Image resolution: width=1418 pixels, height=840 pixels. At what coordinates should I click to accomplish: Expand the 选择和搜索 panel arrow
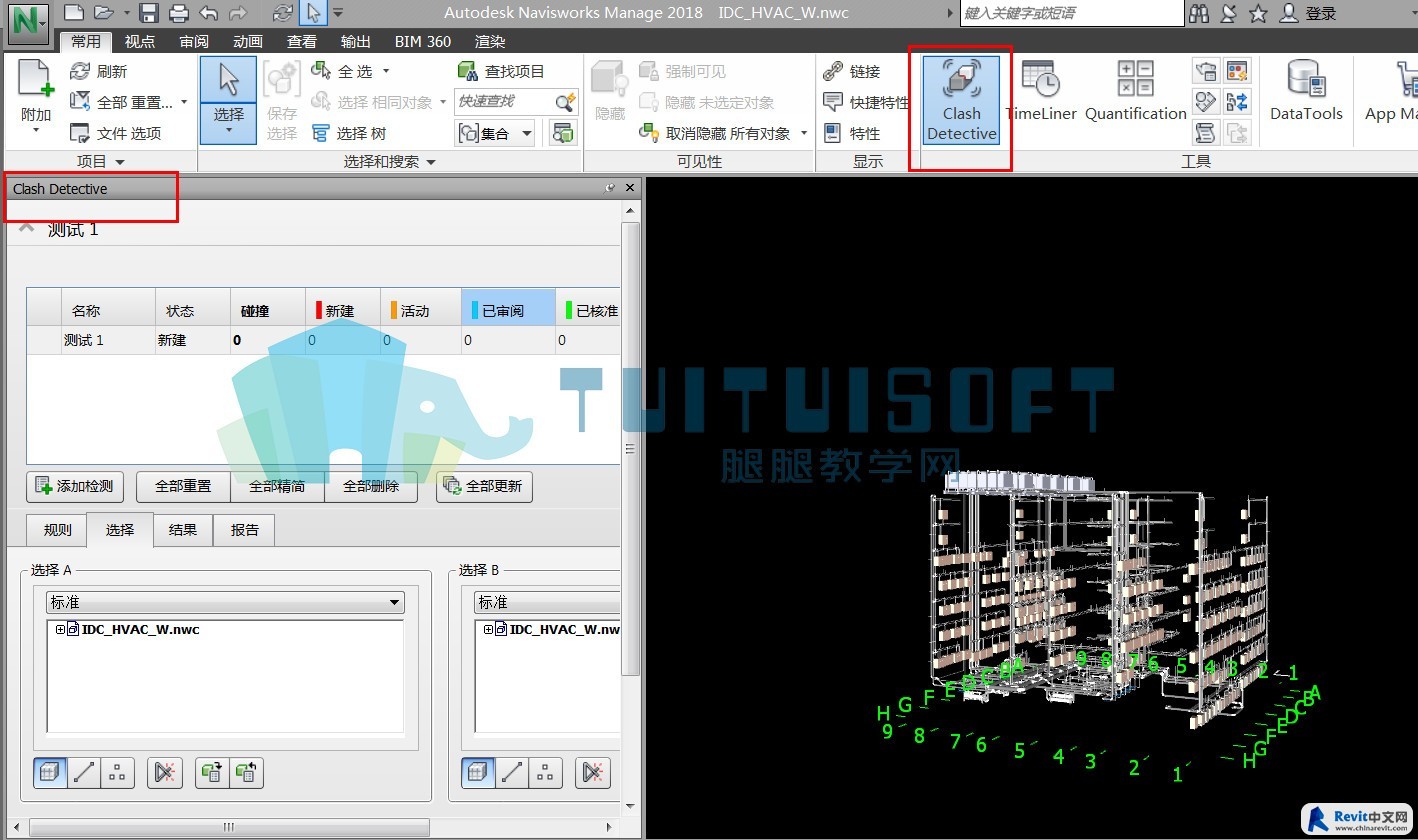pyautogui.click(x=431, y=162)
